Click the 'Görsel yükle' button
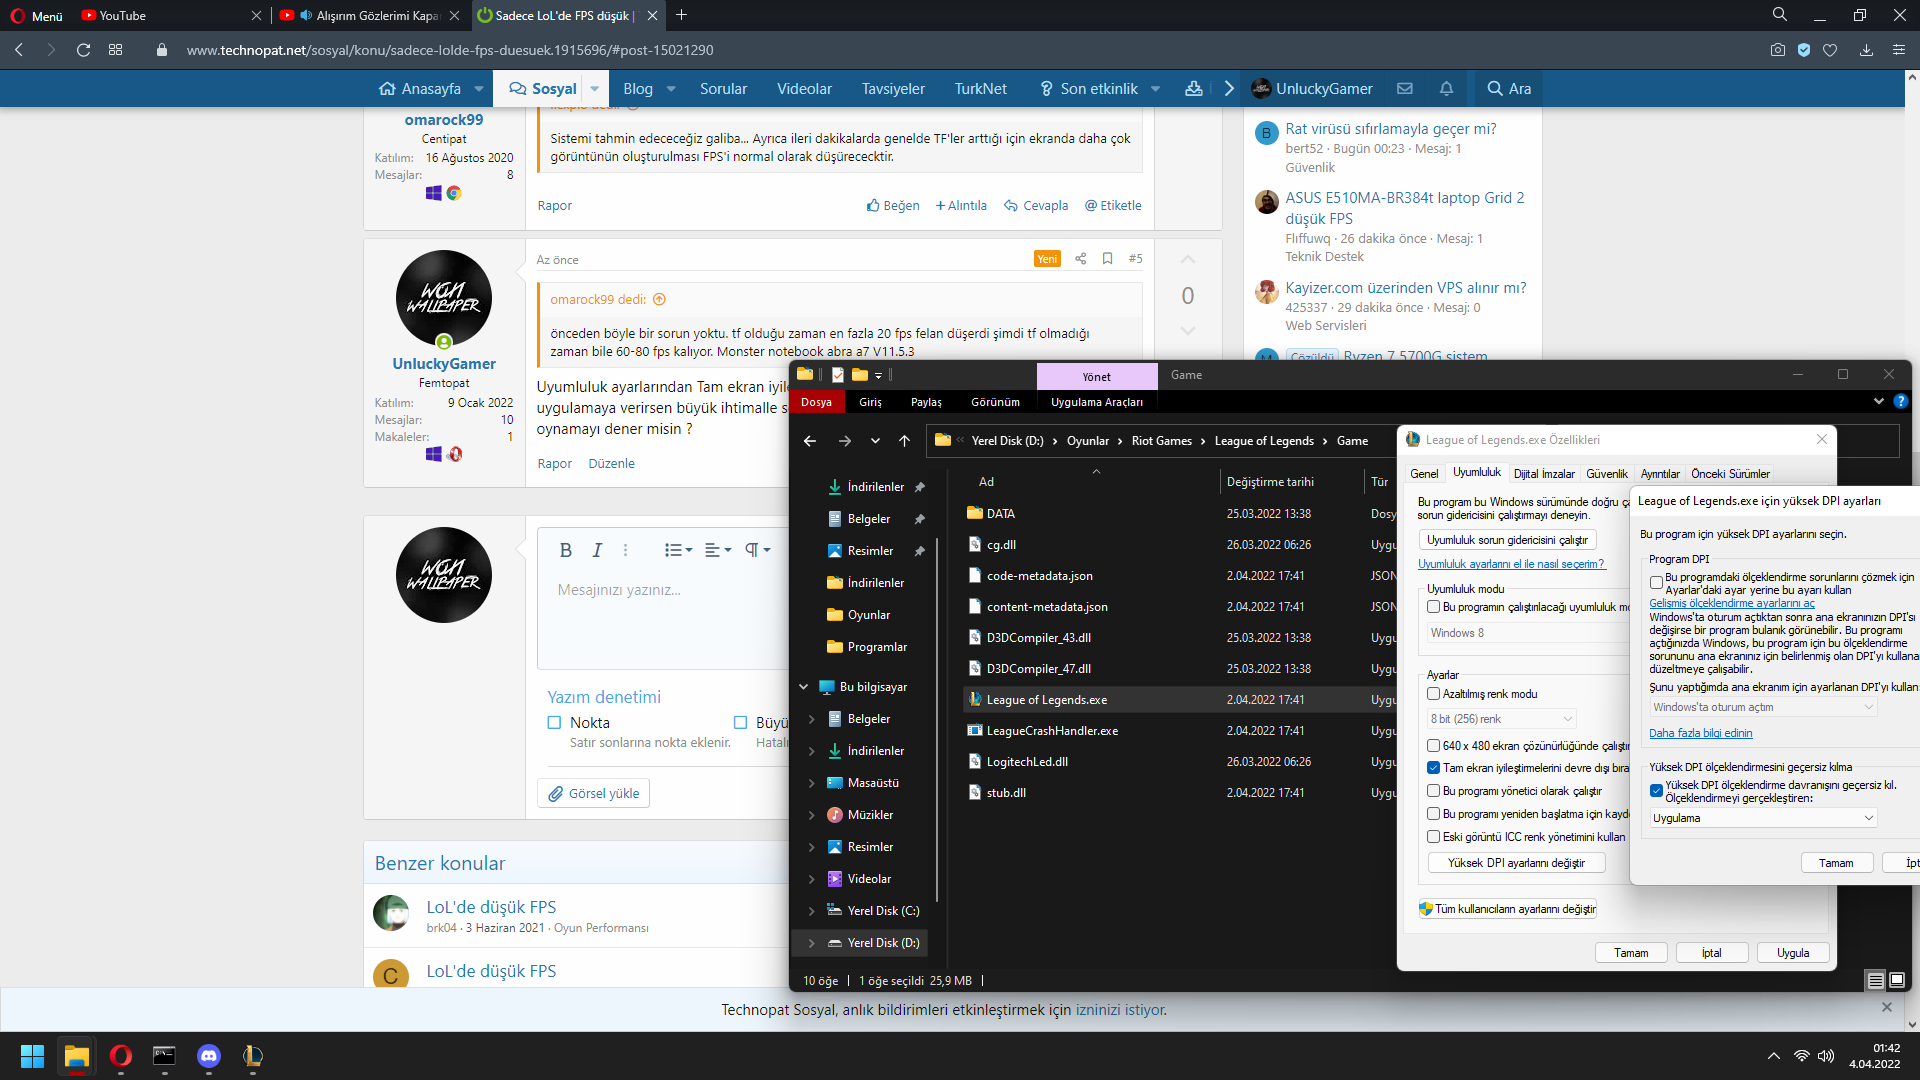The height and width of the screenshot is (1080, 1920). pos(594,794)
